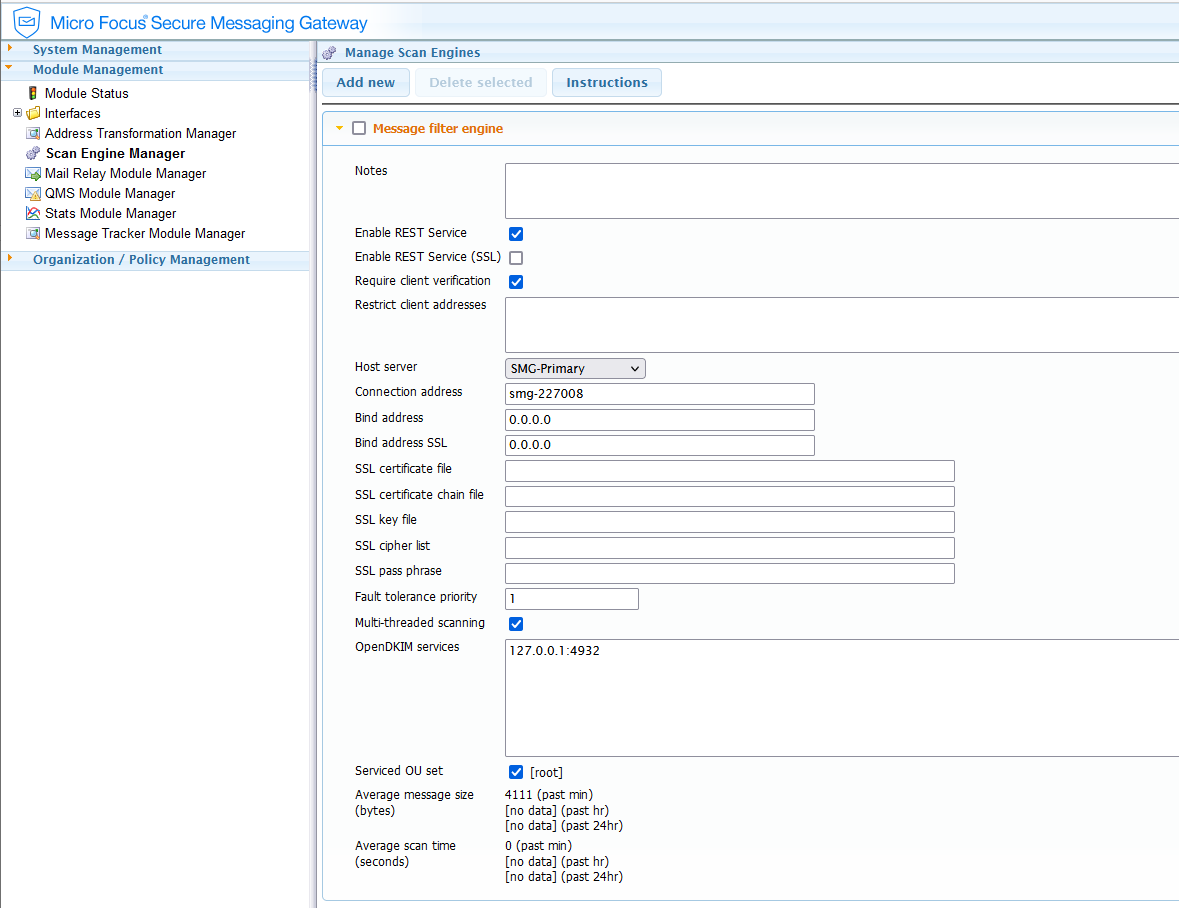Click the Connection address input field
Image resolution: width=1179 pixels, height=908 pixels.
click(660, 394)
